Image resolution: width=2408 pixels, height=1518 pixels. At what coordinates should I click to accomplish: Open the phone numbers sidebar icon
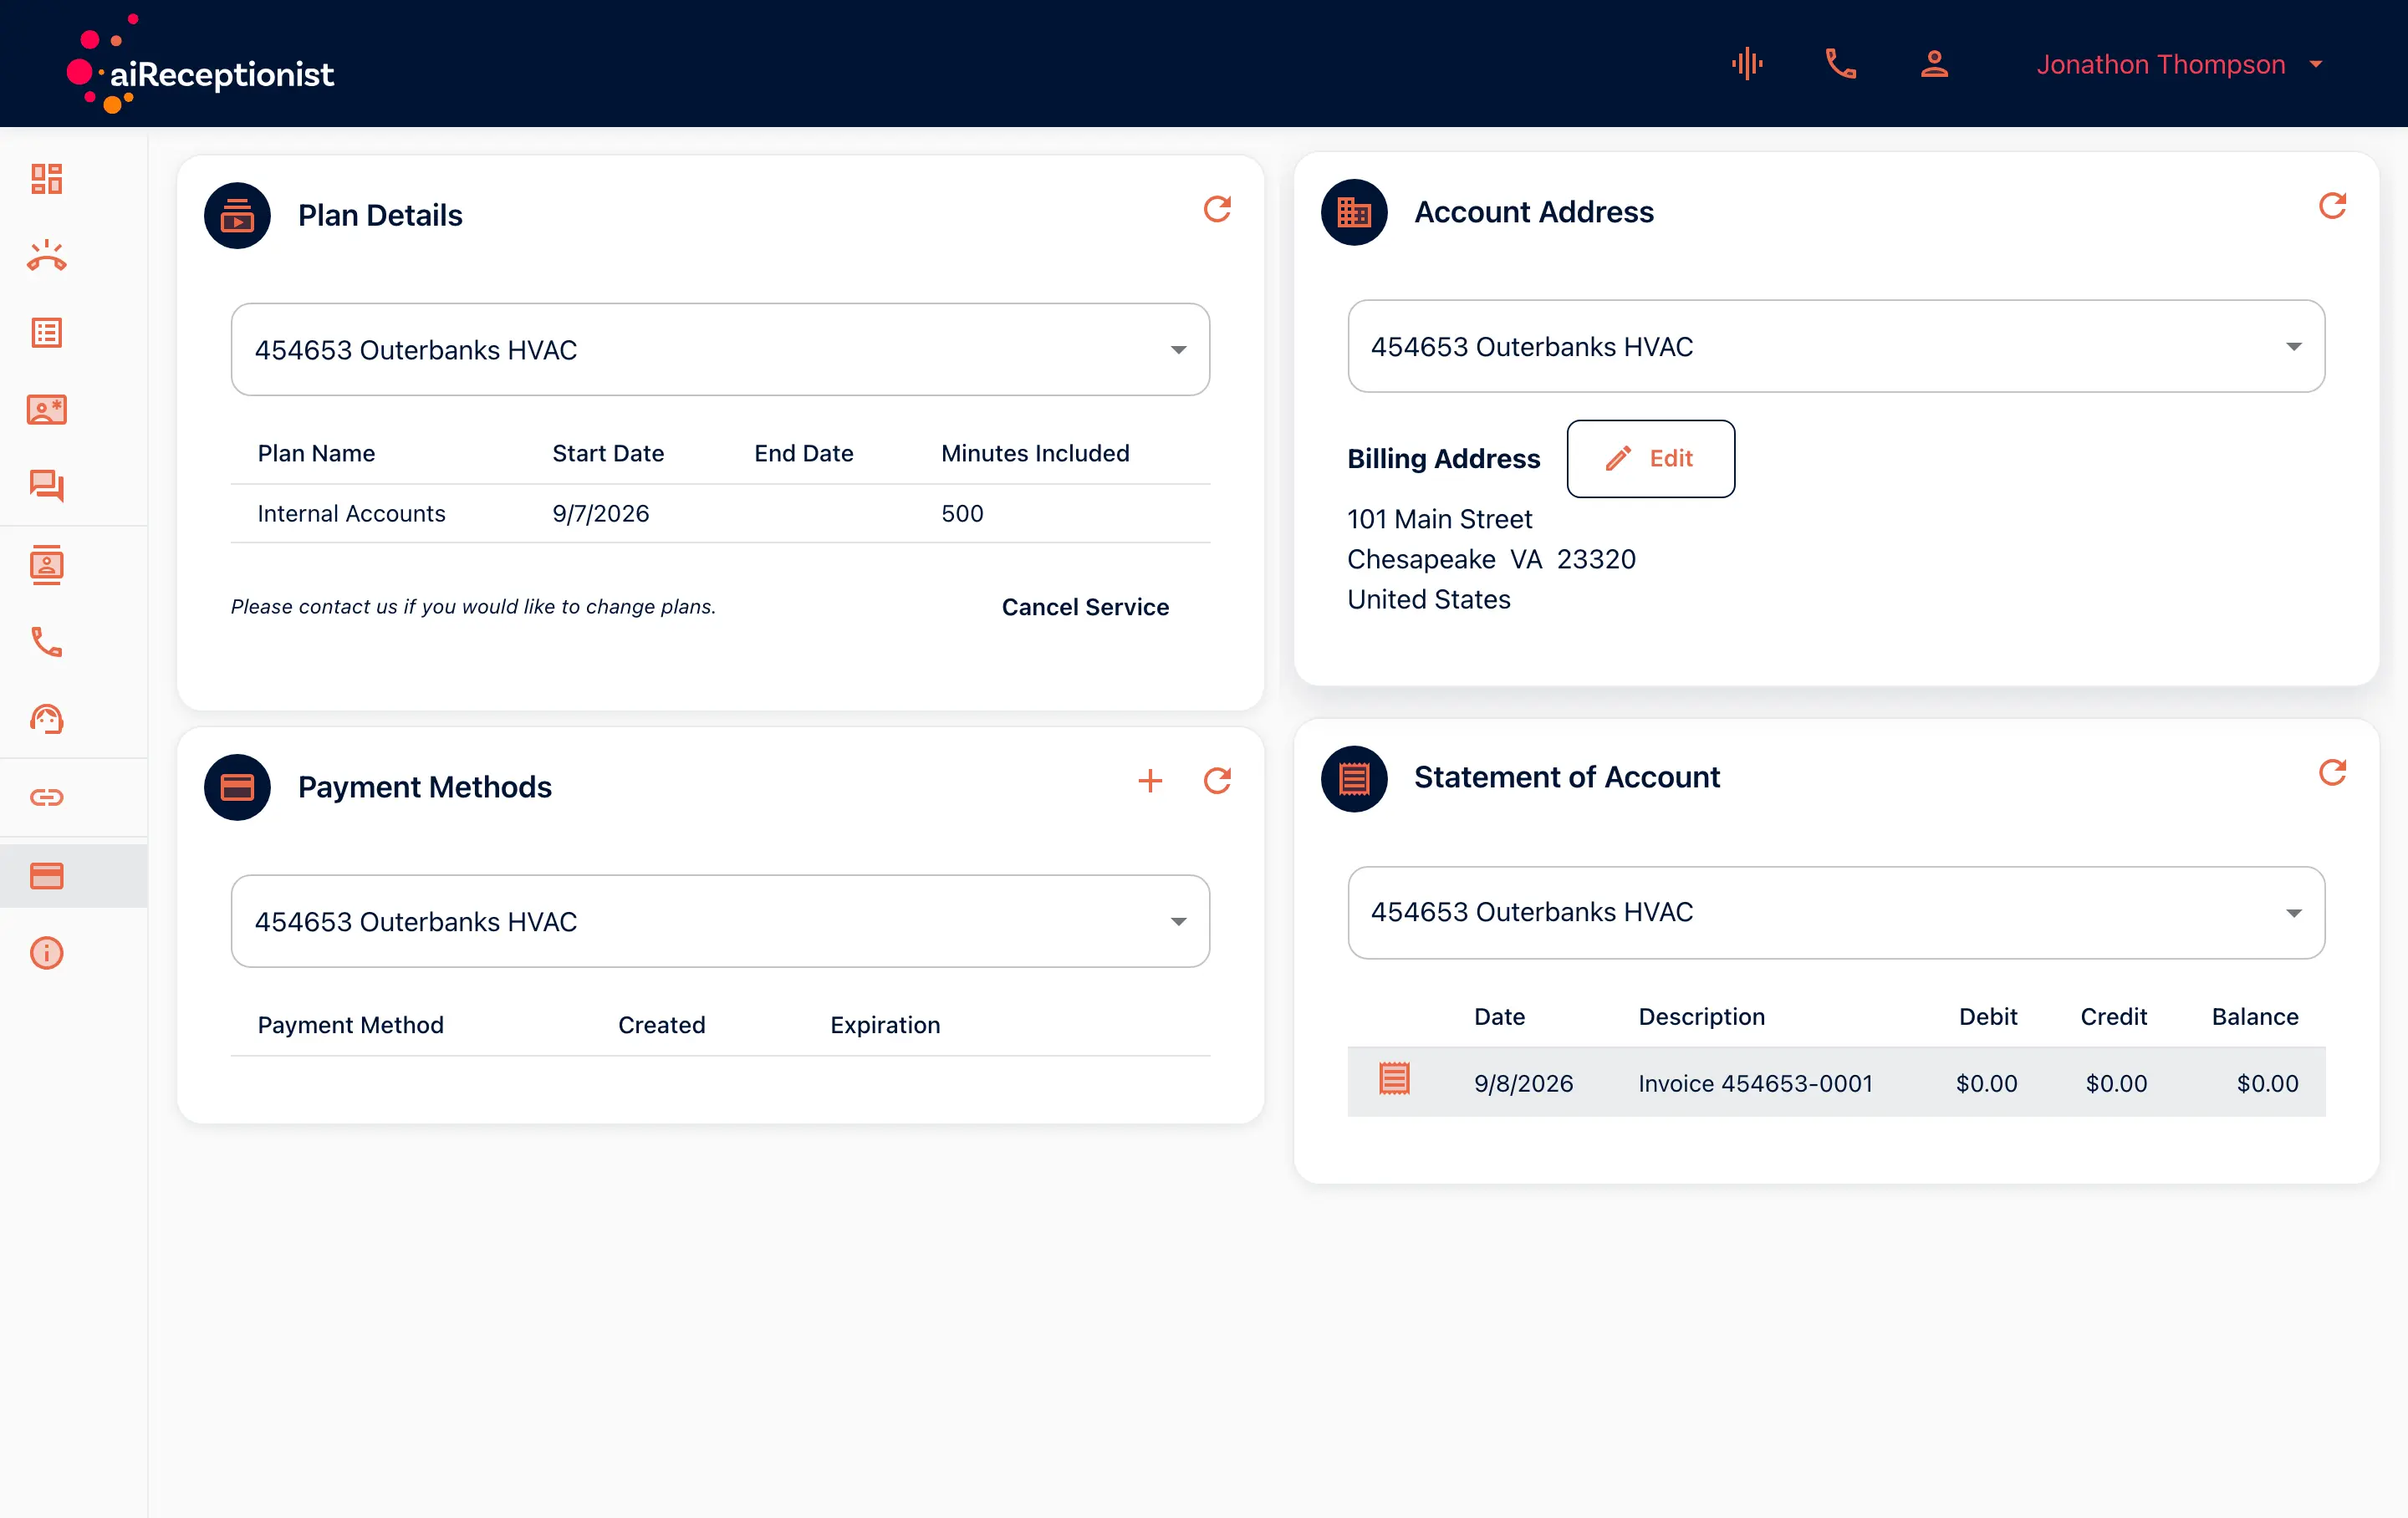coord(46,642)
